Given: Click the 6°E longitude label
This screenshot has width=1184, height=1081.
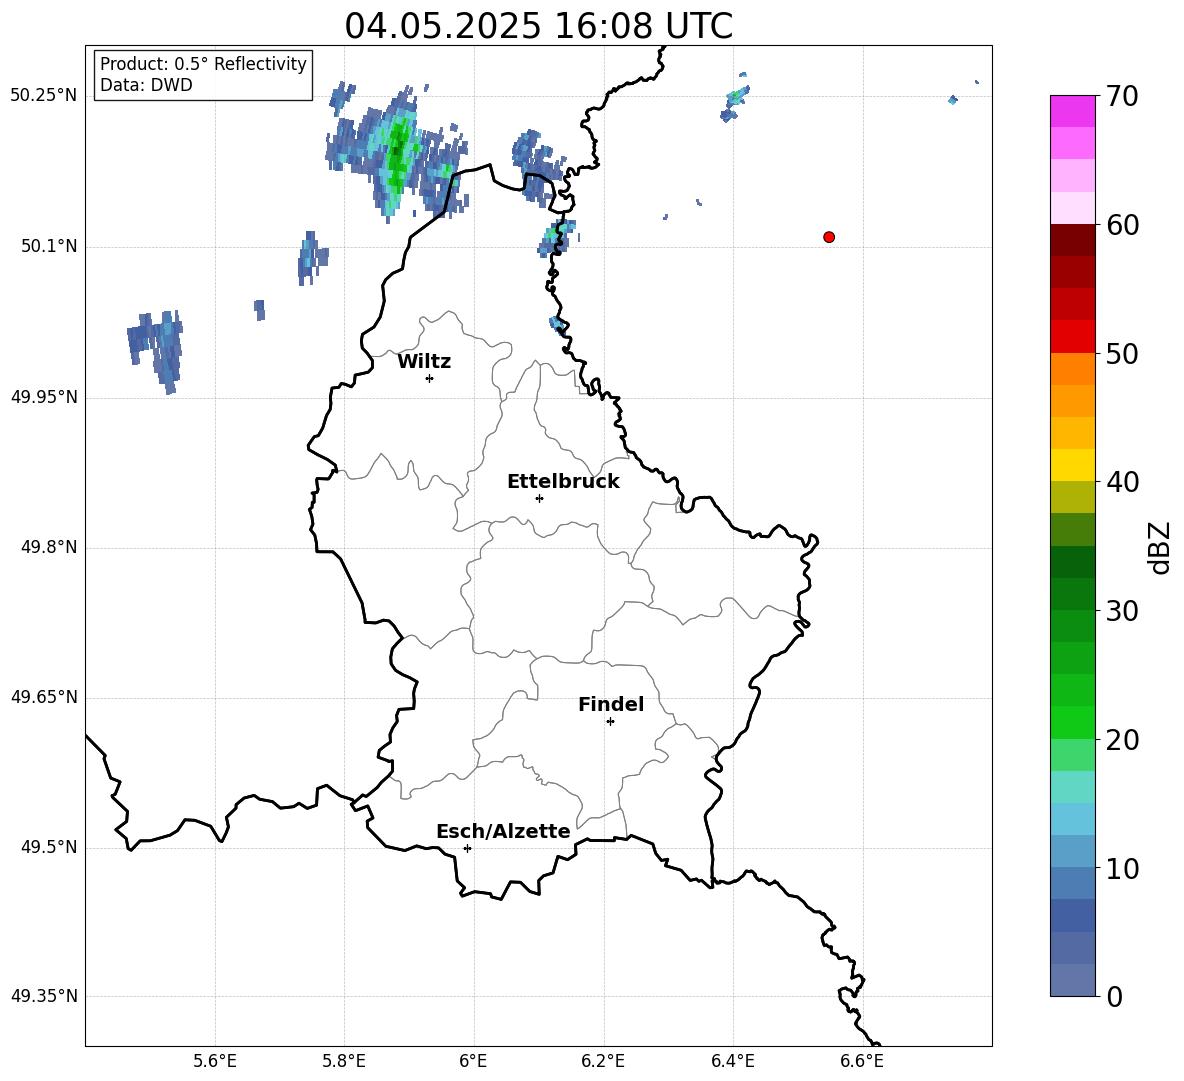Looking at the screenshot, I should click(x=473, y=1061).
